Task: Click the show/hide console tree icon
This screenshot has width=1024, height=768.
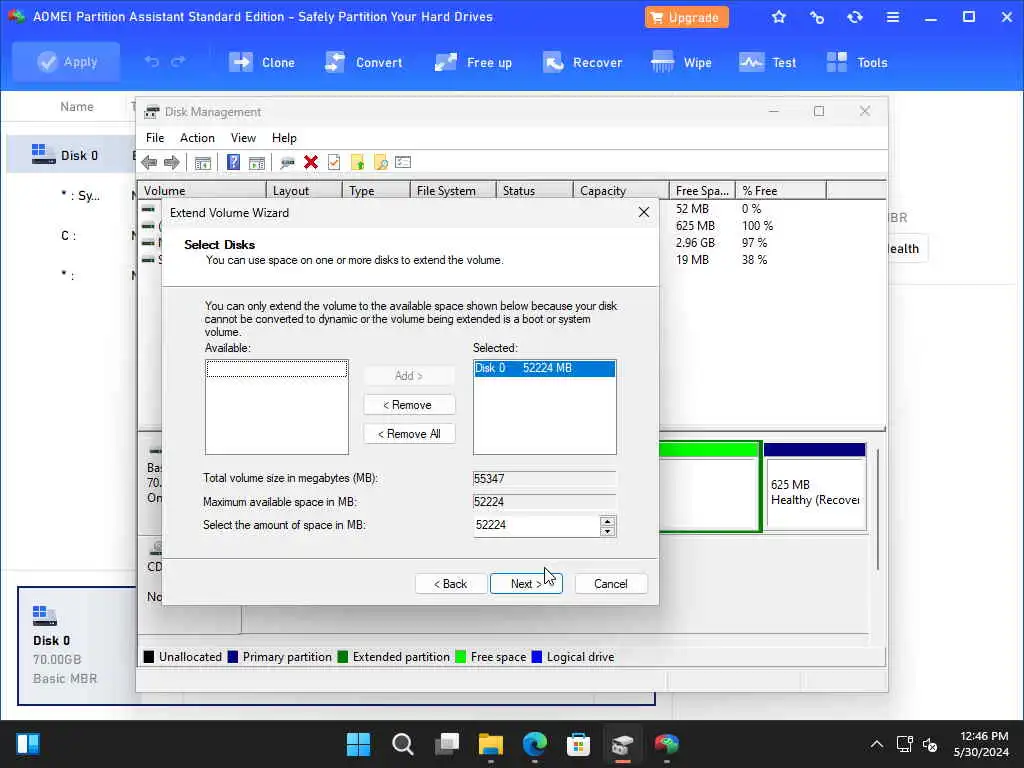Action: pos(202,163)
